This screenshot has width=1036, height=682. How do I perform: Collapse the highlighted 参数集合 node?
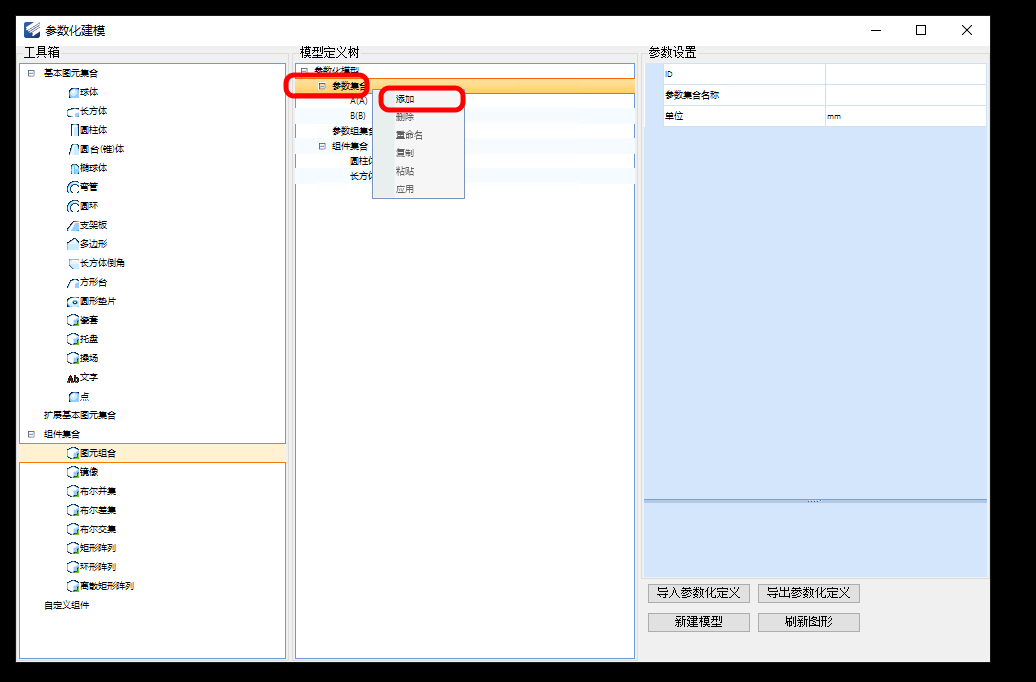322,86
